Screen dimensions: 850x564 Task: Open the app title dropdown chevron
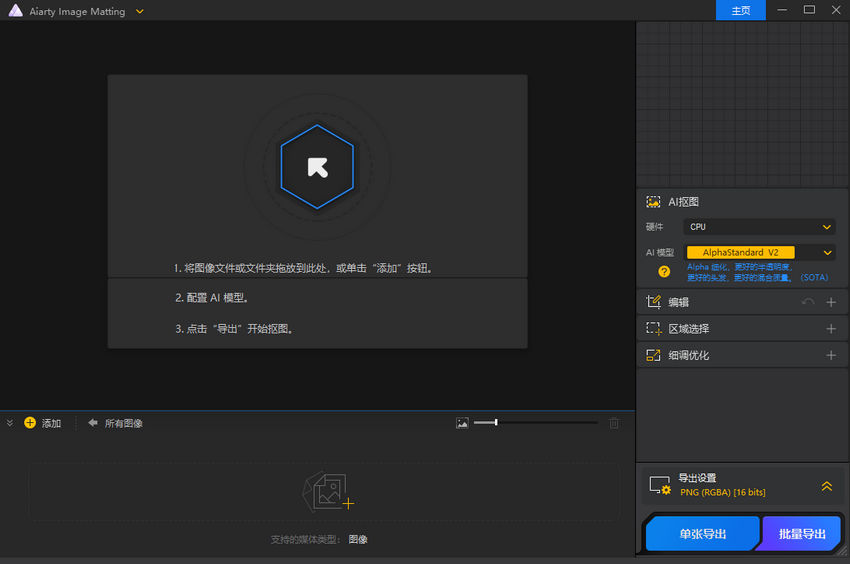[140, 11]
